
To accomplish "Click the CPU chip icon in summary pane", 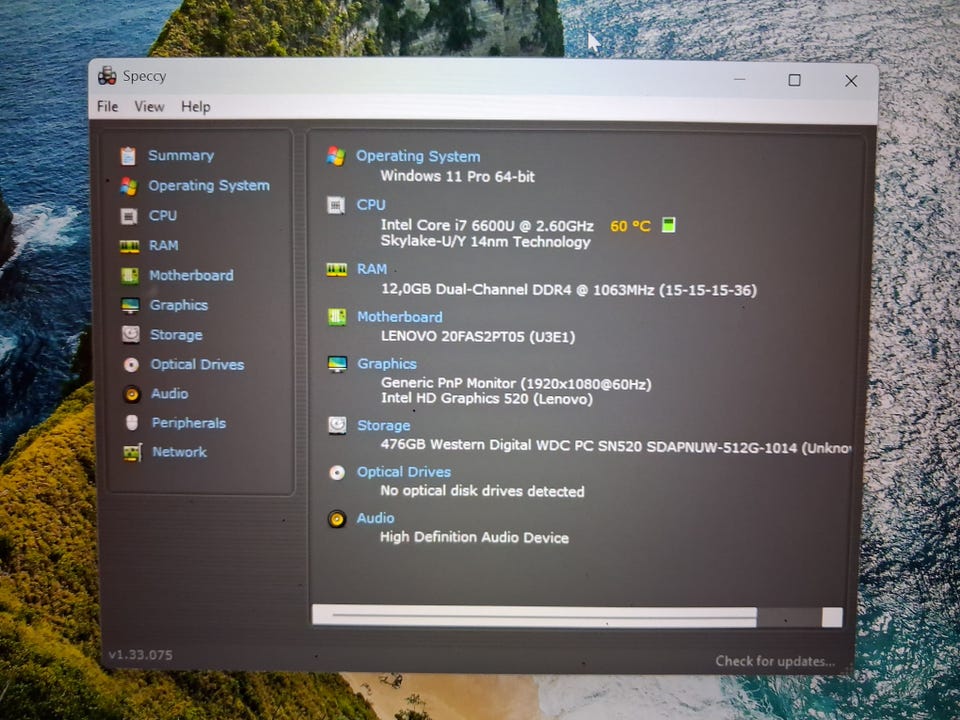I will point(336,205).
